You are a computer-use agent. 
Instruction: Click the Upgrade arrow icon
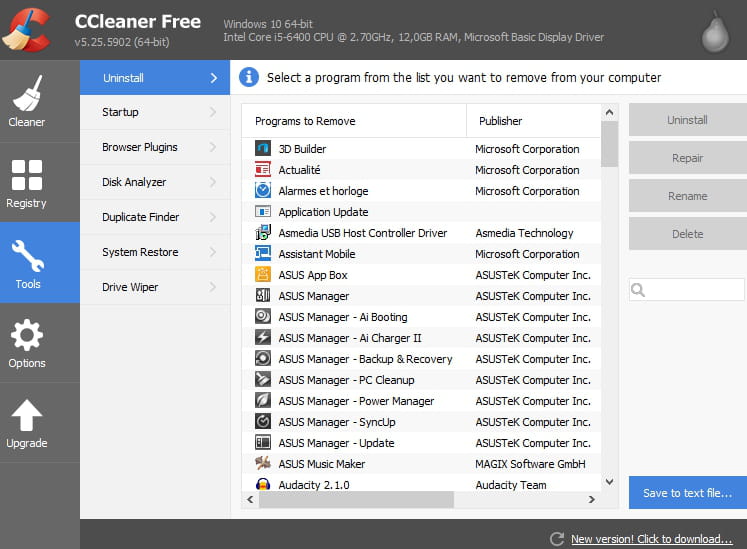point(27,415)
